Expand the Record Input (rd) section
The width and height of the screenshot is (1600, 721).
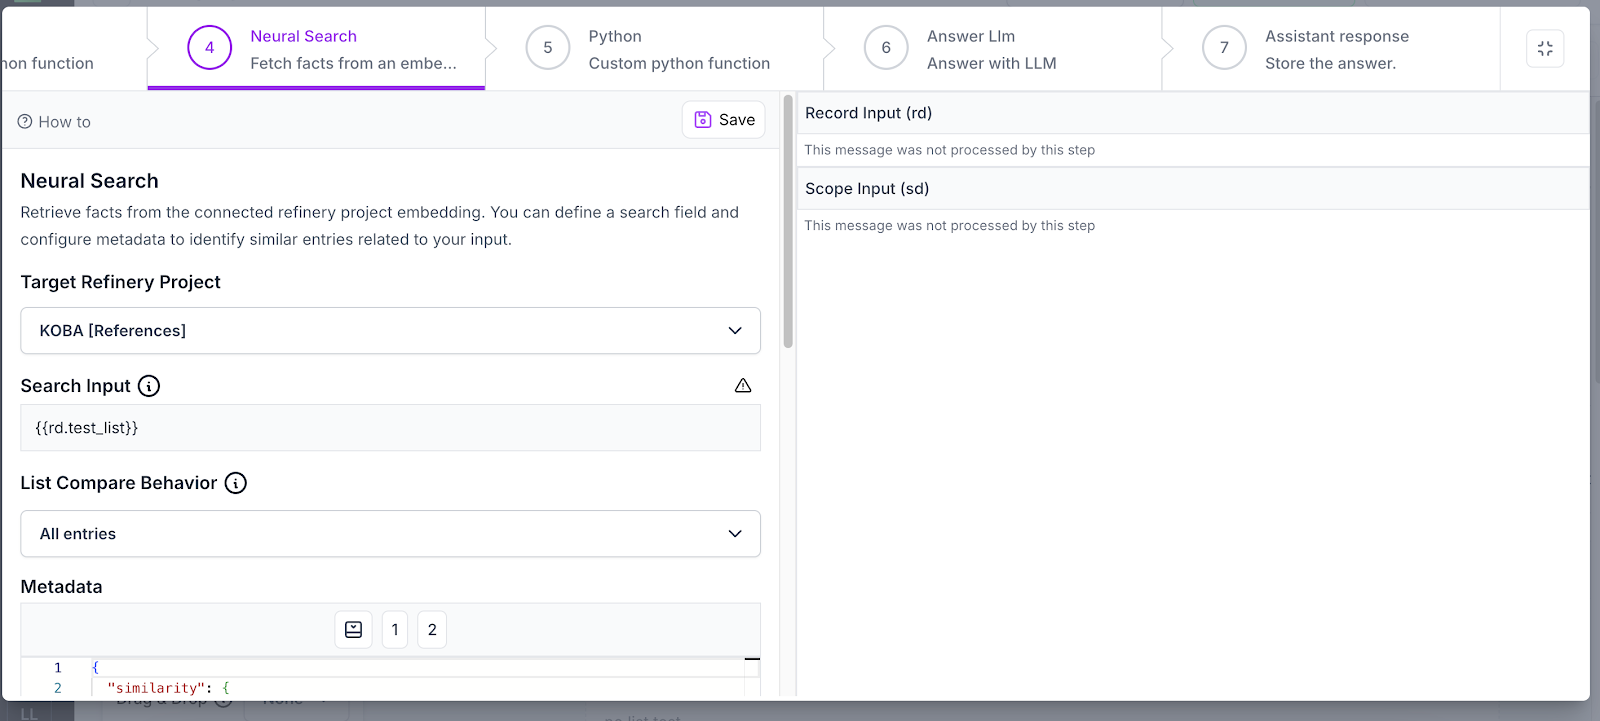pyautogui.click(x=1192, y=113)
